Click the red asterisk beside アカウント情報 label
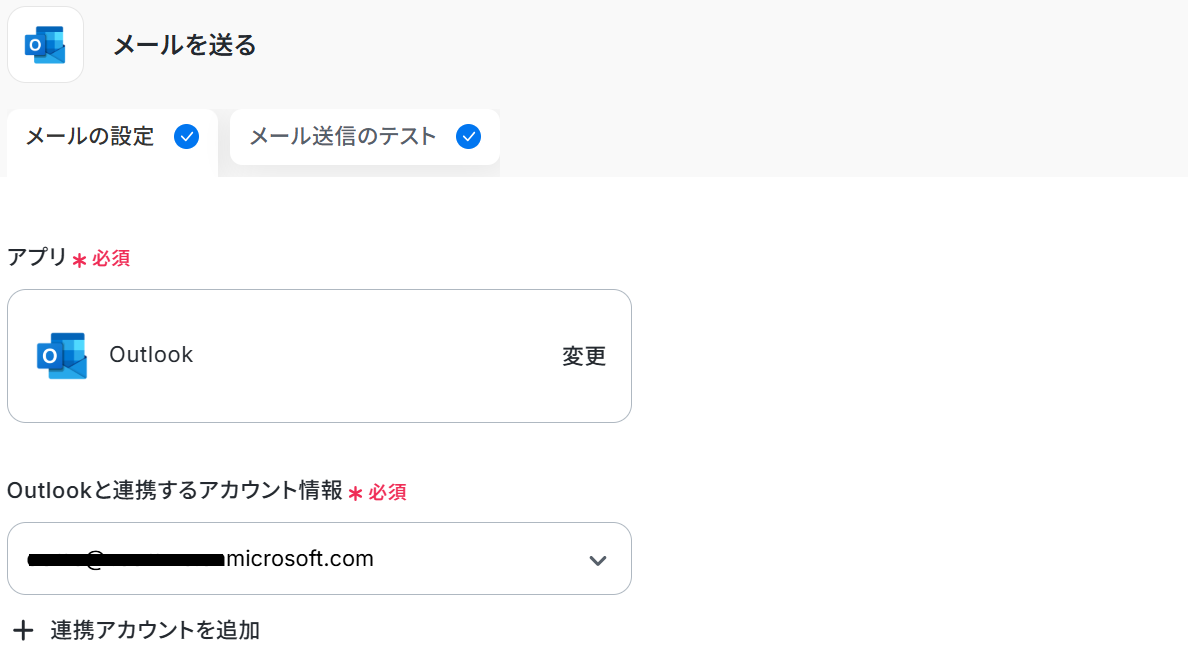 tap(355, 493)
